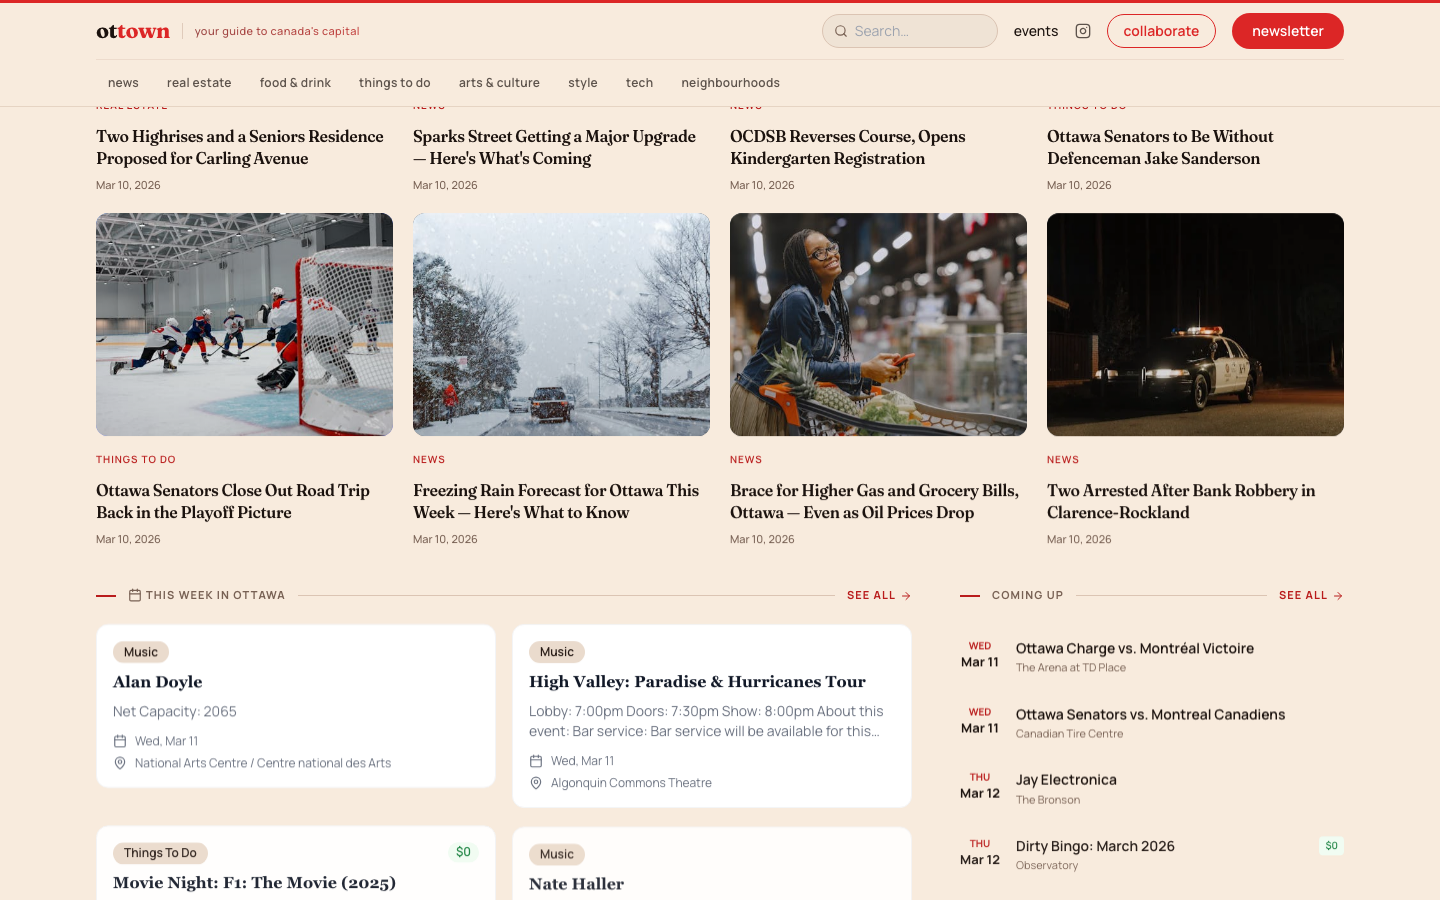Click the calendar icon next to Alan Doyle date

120,741
